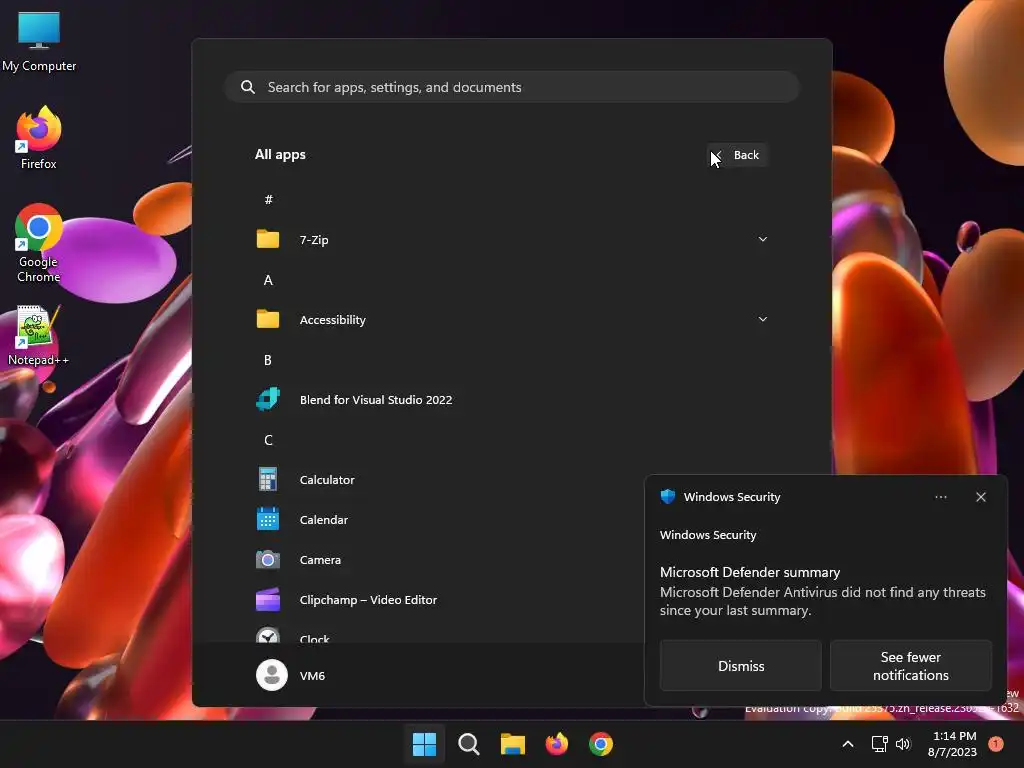Viewport: 1024px width, 768px height.
Task: Open the Start button on taskbar
Action: pos(424,744)
